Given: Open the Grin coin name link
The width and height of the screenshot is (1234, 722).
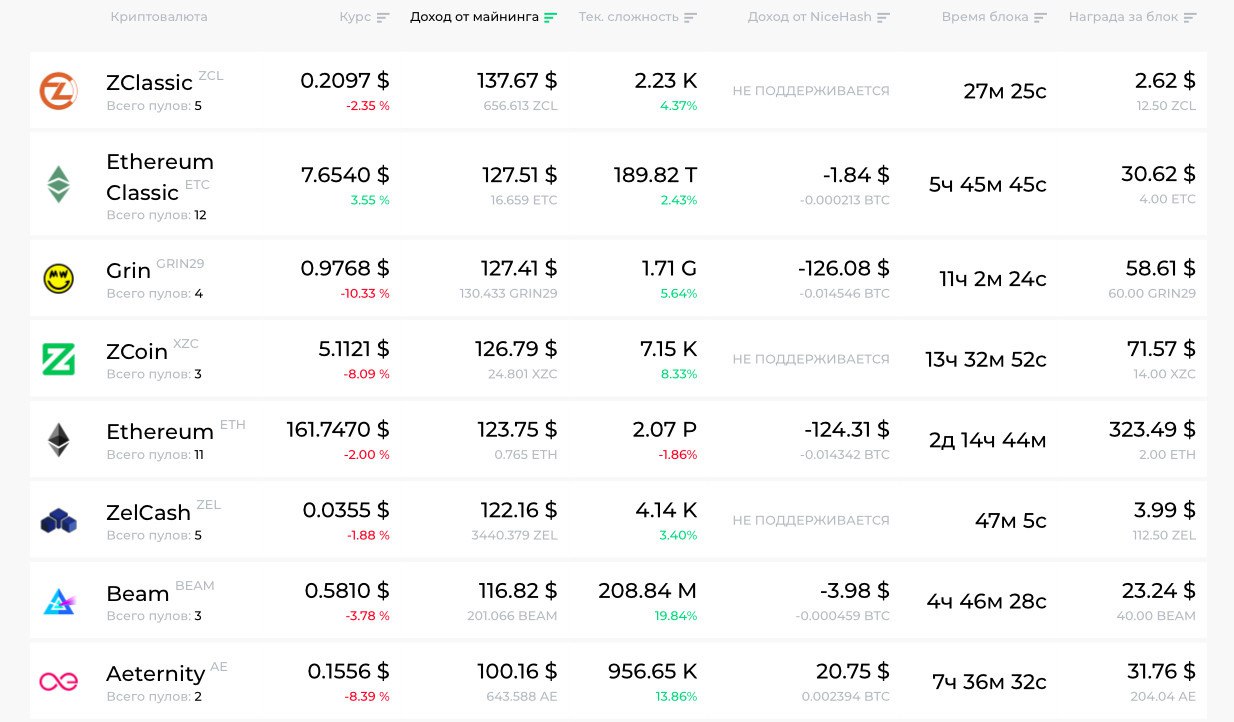Looking at the screenshot, I should tap(128, 271).
